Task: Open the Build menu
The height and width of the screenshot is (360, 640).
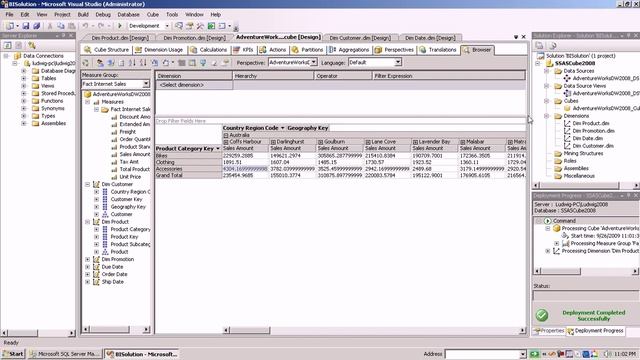Action: [x=83, y=14]
